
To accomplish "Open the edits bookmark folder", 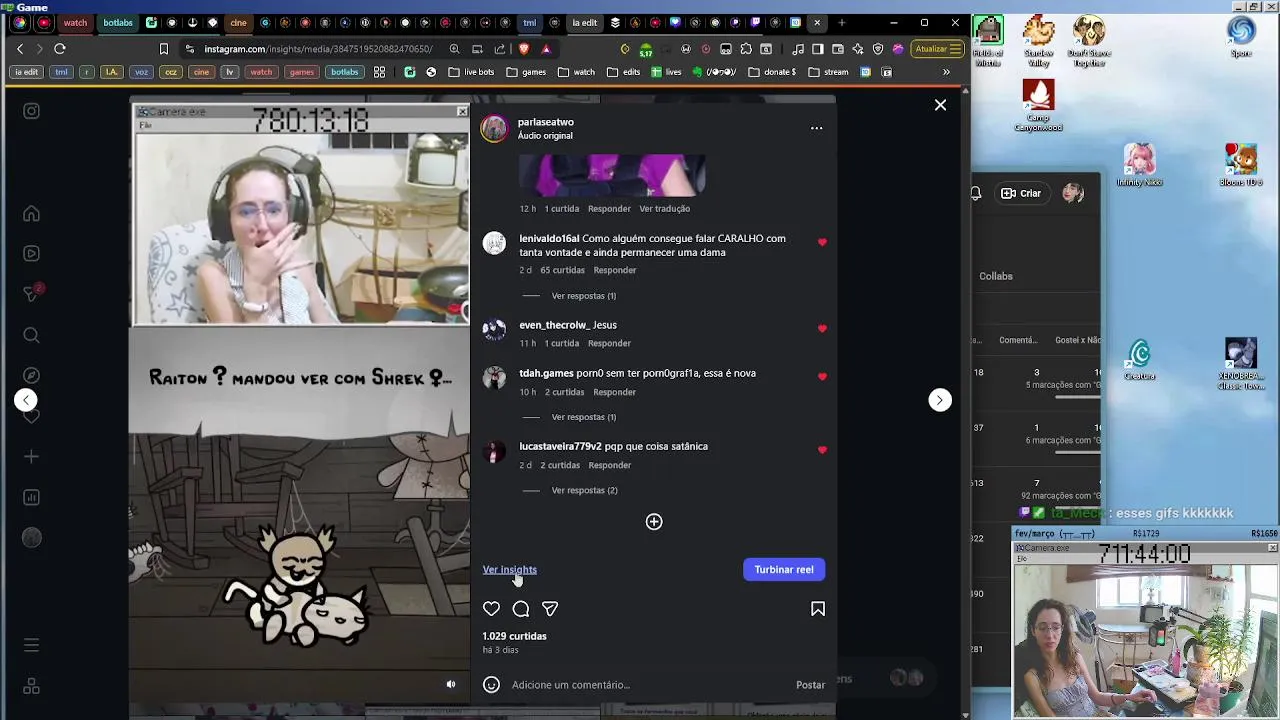I will click(x=623, y=72).
